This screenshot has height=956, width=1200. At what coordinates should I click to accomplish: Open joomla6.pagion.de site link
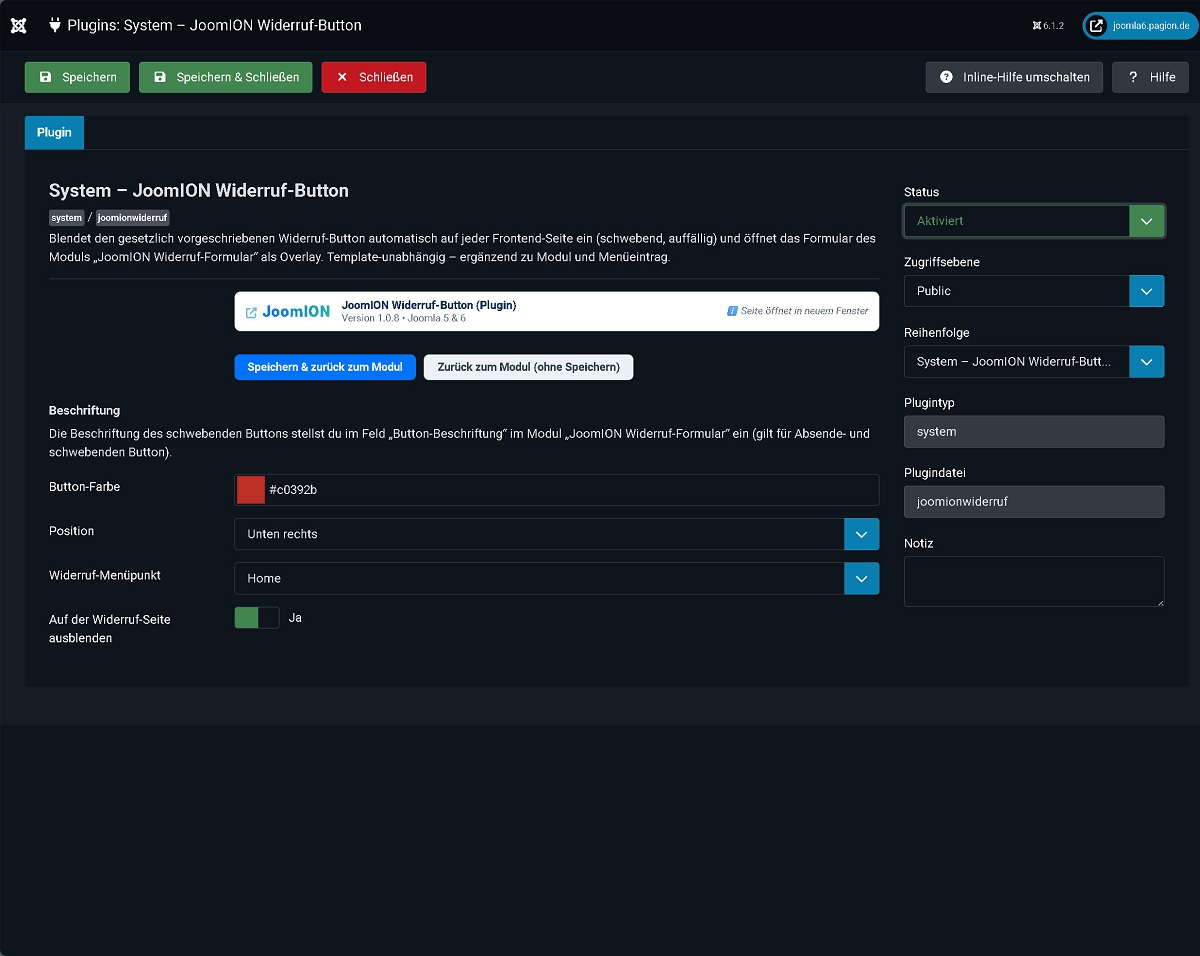[x=1140, y=26]
